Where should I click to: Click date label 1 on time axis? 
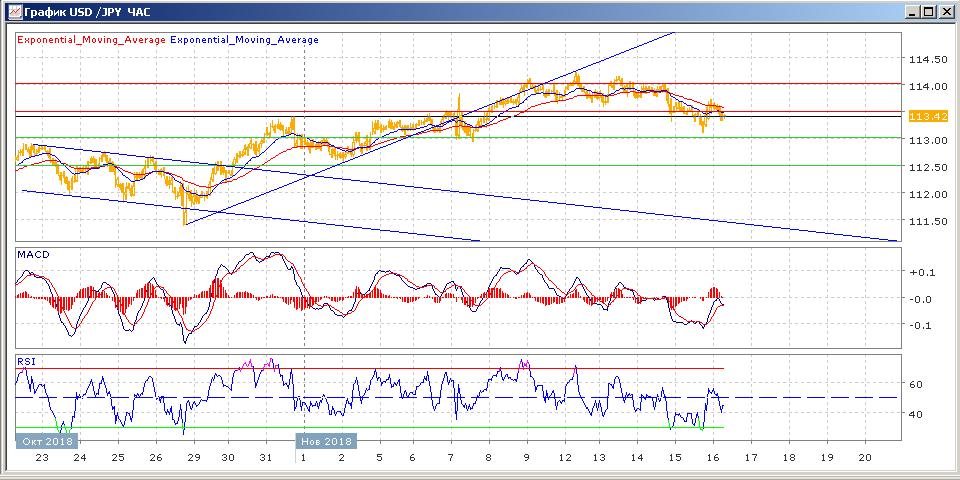304,458
